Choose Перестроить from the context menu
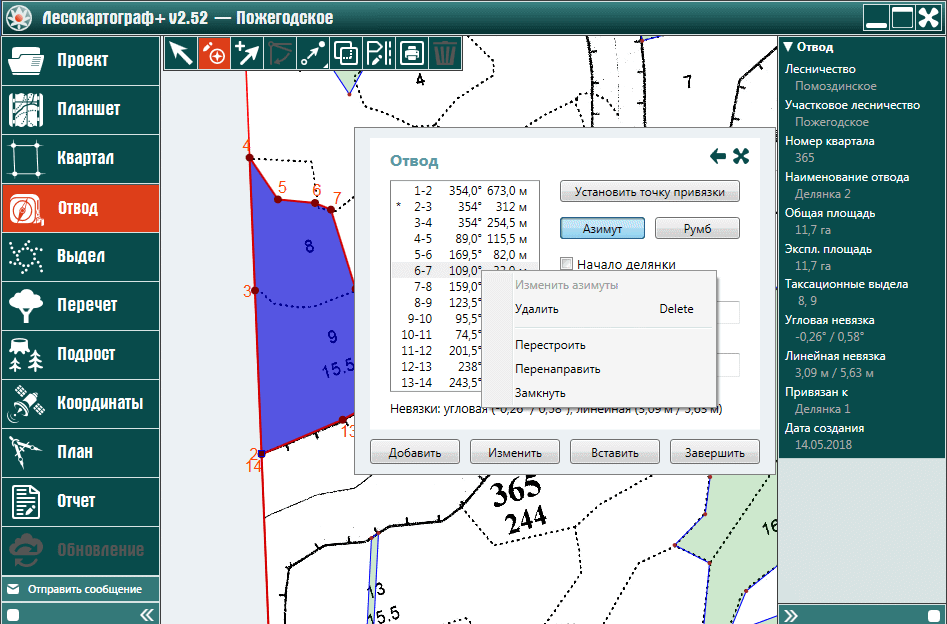The width and height of the screenshot is (947, 624). tap(550, 345)
